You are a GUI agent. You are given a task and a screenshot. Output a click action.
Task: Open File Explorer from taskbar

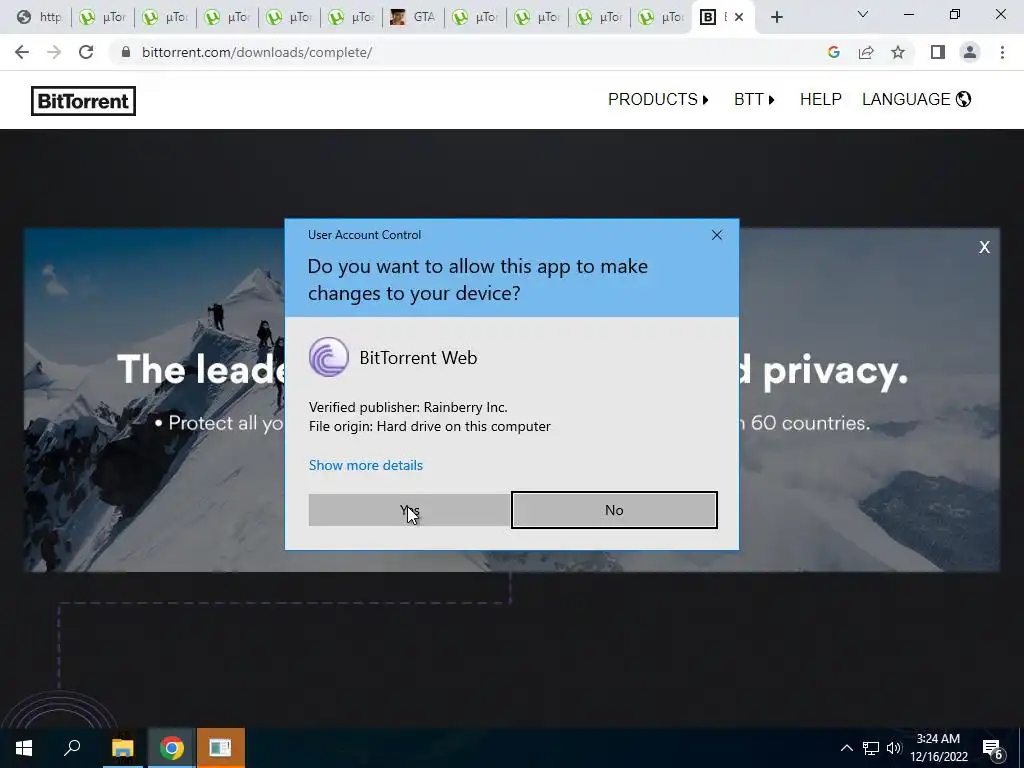[122, 748]
